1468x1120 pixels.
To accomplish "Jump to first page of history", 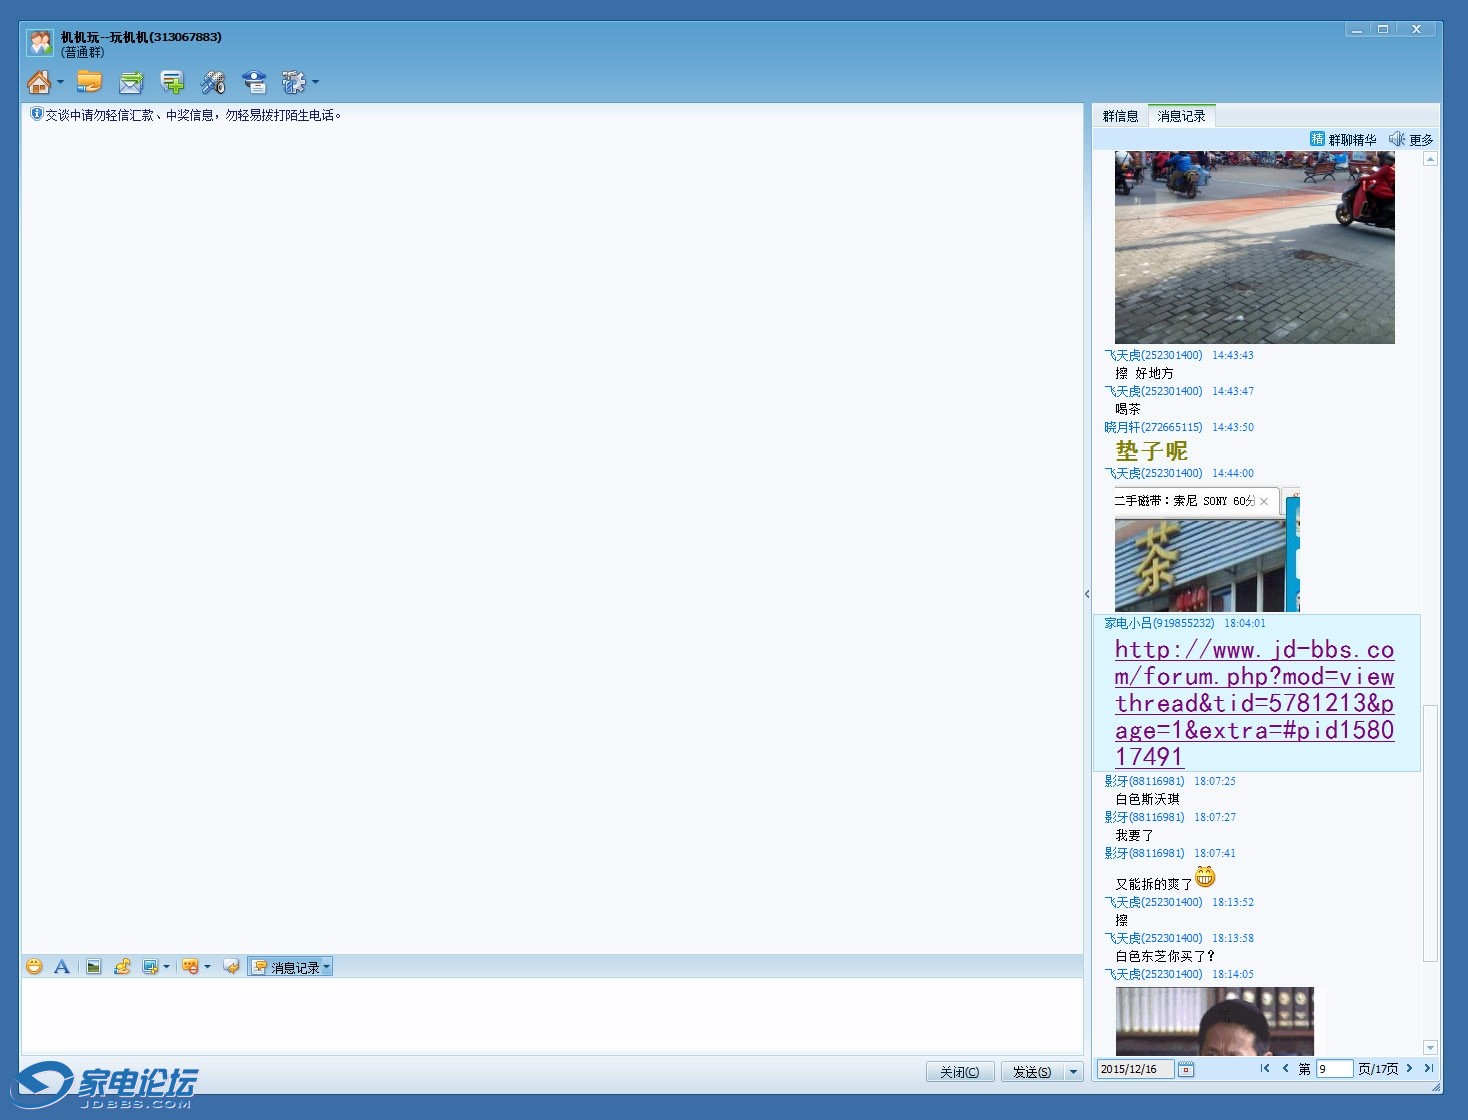I will pos(1265,1068).
